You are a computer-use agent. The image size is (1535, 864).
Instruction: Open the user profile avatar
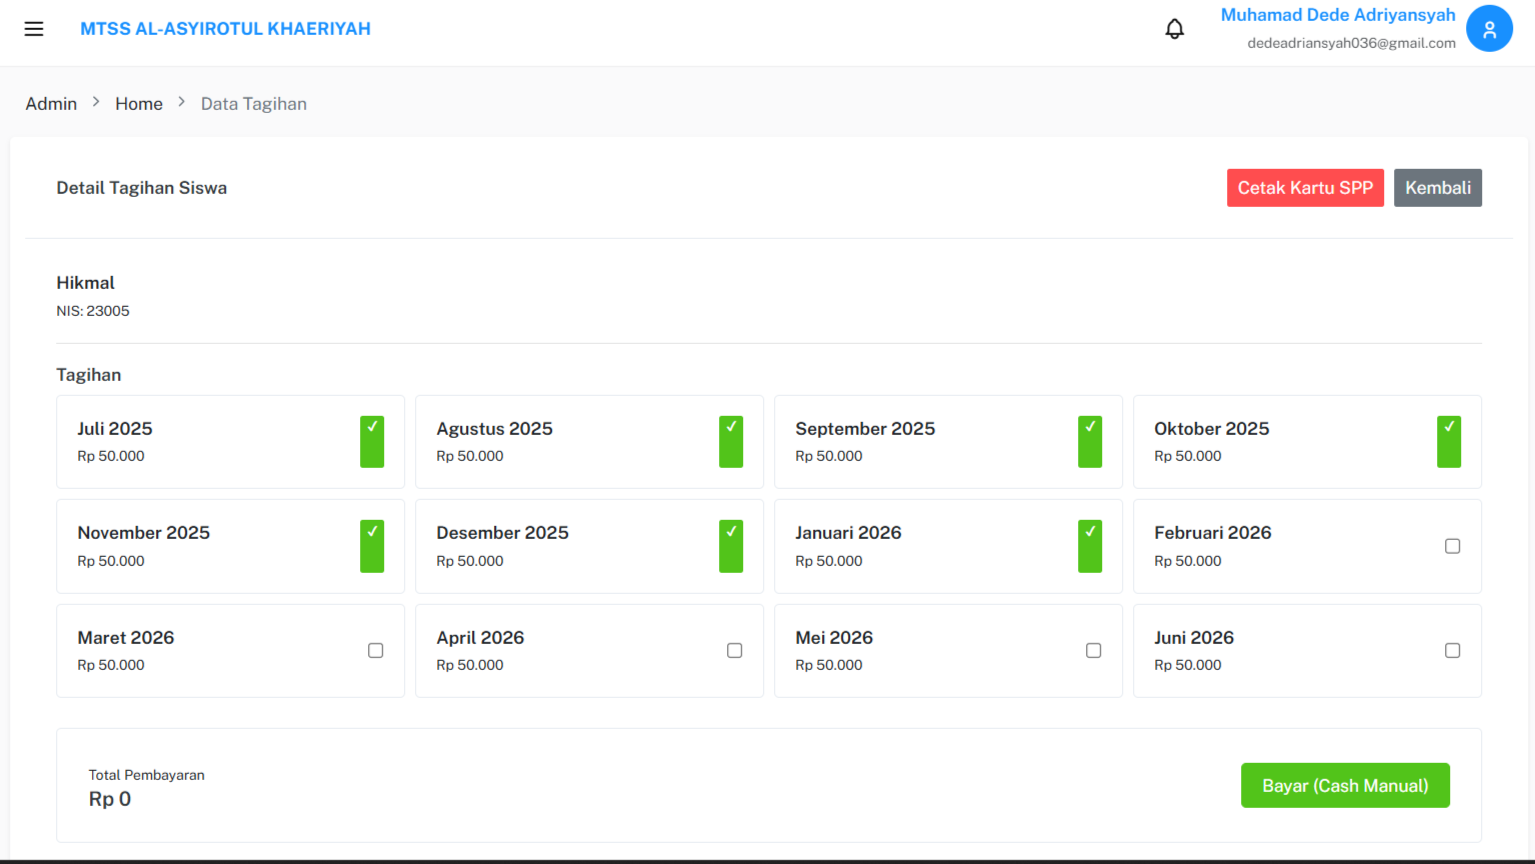click(x=1489, y=29)
